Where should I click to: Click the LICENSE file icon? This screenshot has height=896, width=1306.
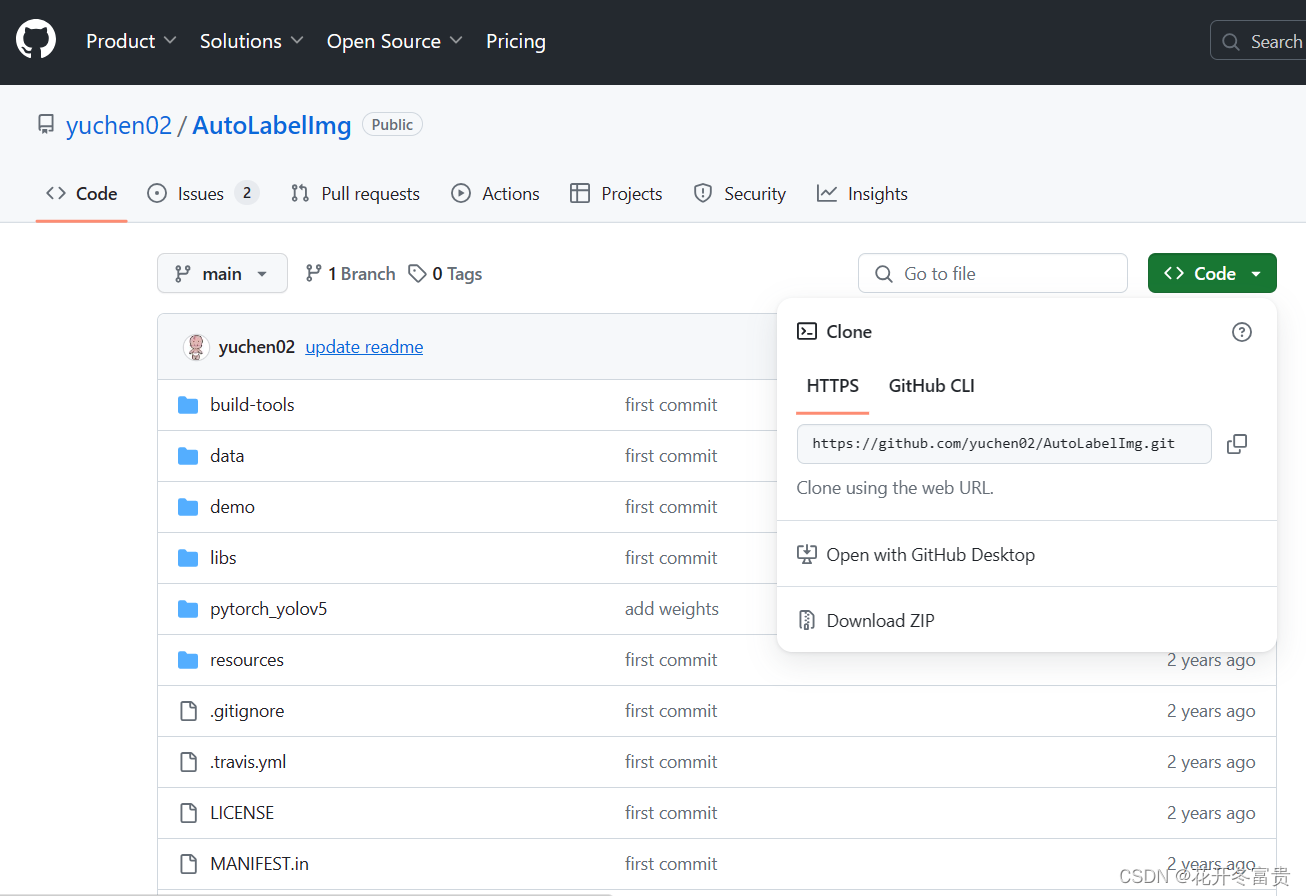(188, 813)
